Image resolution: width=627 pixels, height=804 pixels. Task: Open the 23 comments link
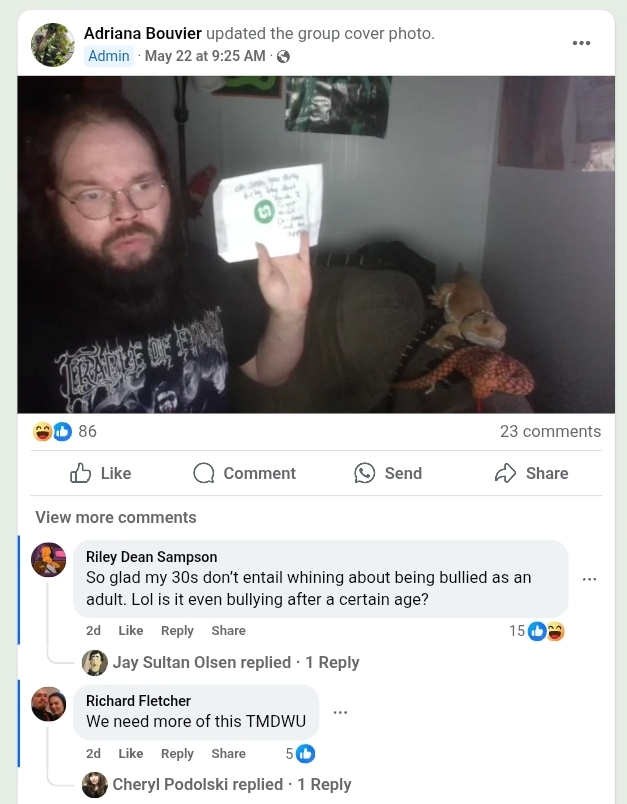[x=550, y=431]
